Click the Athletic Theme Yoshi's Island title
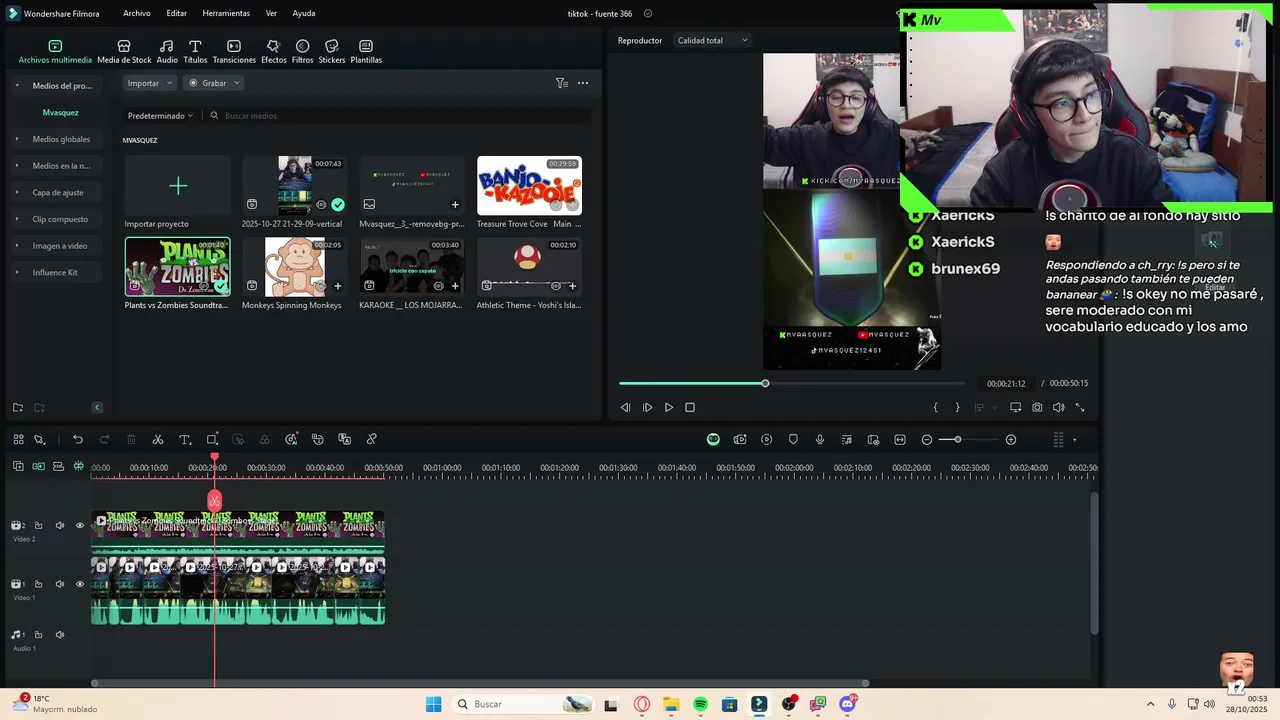The image size is (1280, 720). coord(529,305)
